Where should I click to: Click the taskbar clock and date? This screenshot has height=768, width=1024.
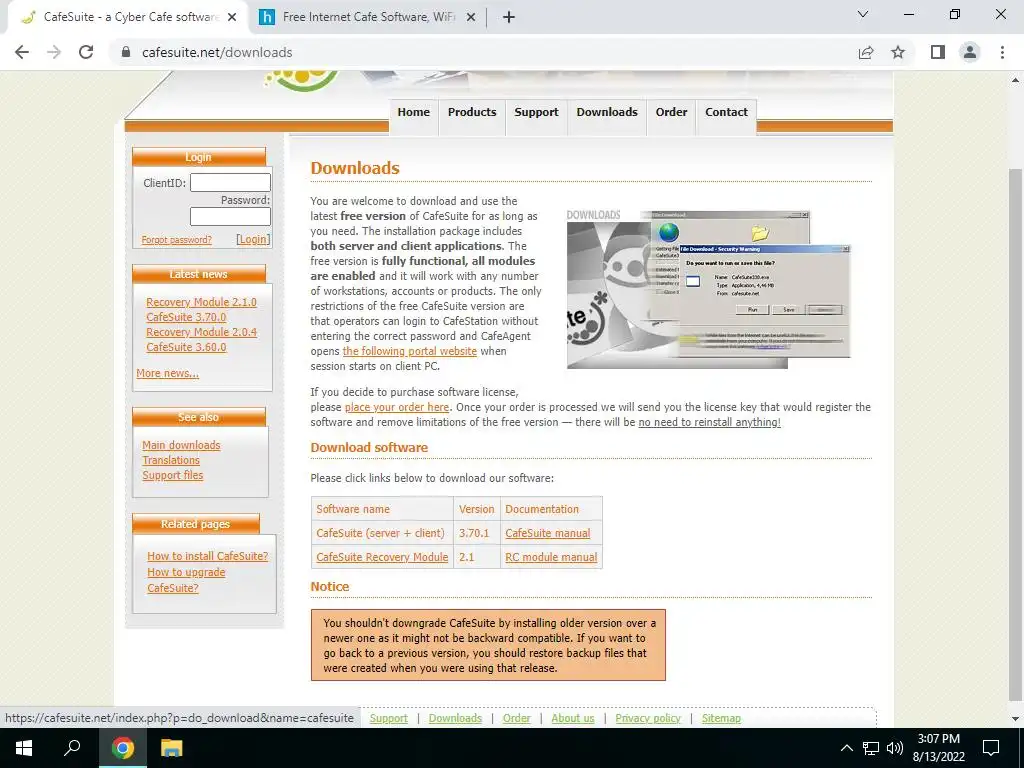point(939,748)
